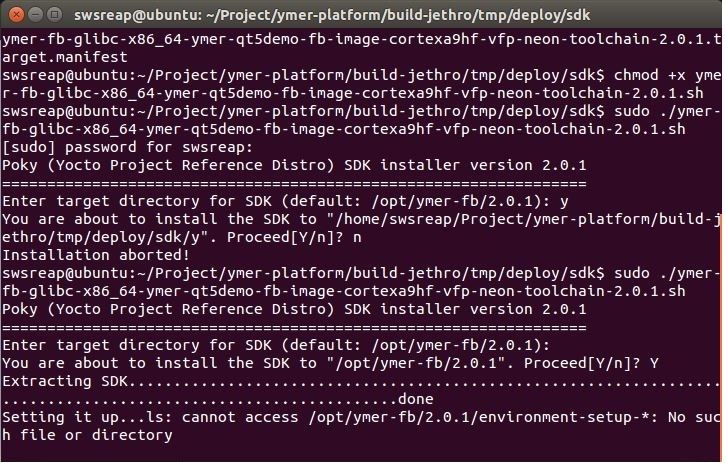
Task: Click the "chmod +x" command text
Action: point(650,75)
